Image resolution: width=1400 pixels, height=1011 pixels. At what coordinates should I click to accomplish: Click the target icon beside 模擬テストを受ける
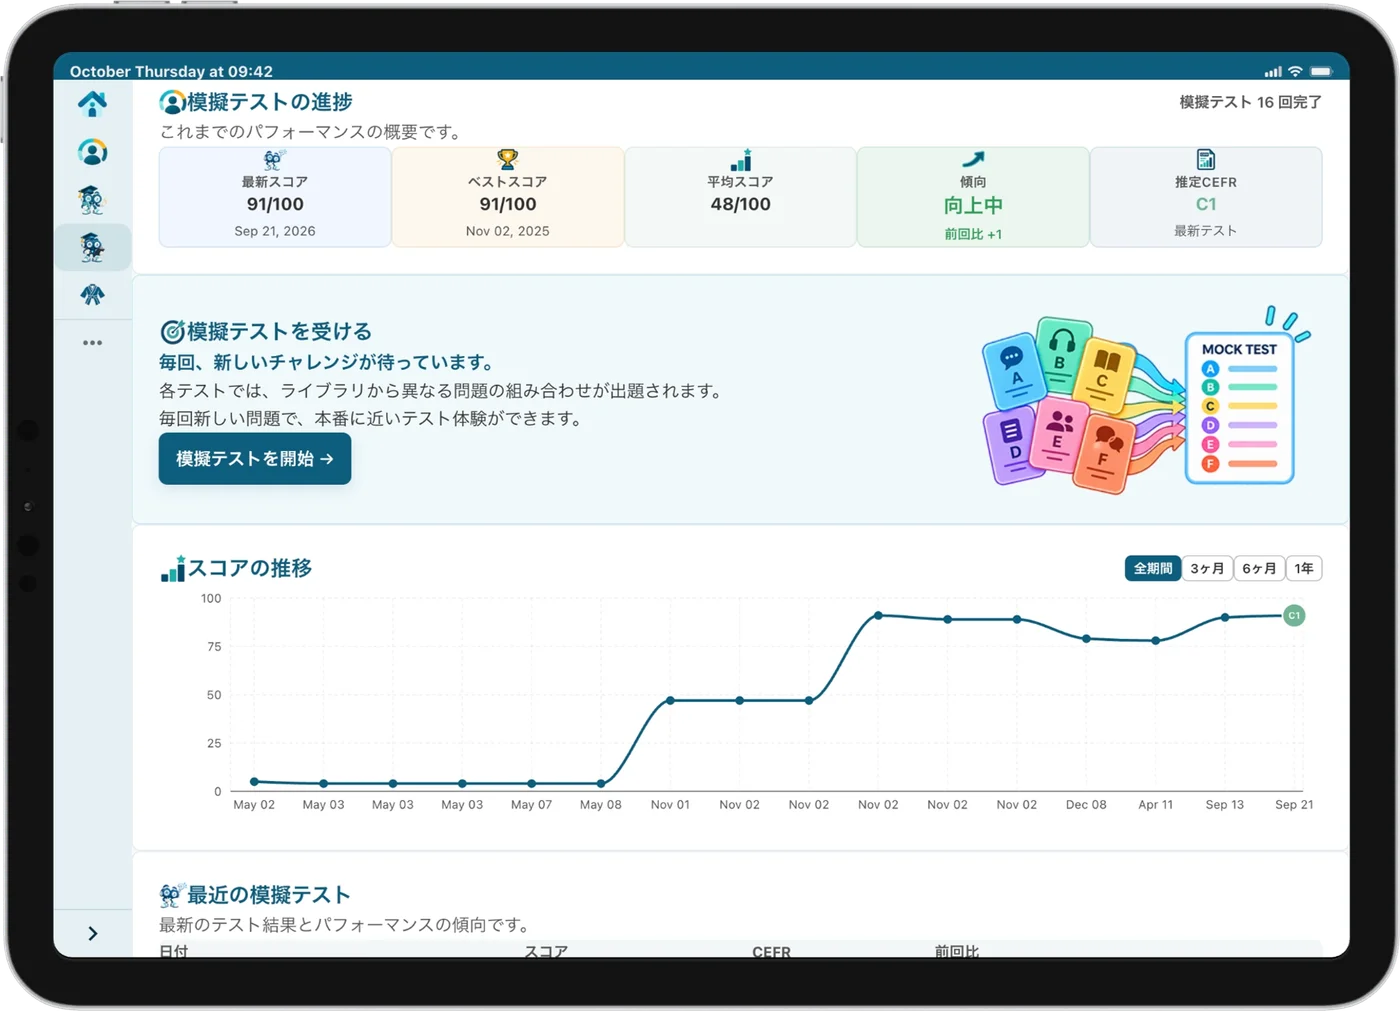(172, 331)
